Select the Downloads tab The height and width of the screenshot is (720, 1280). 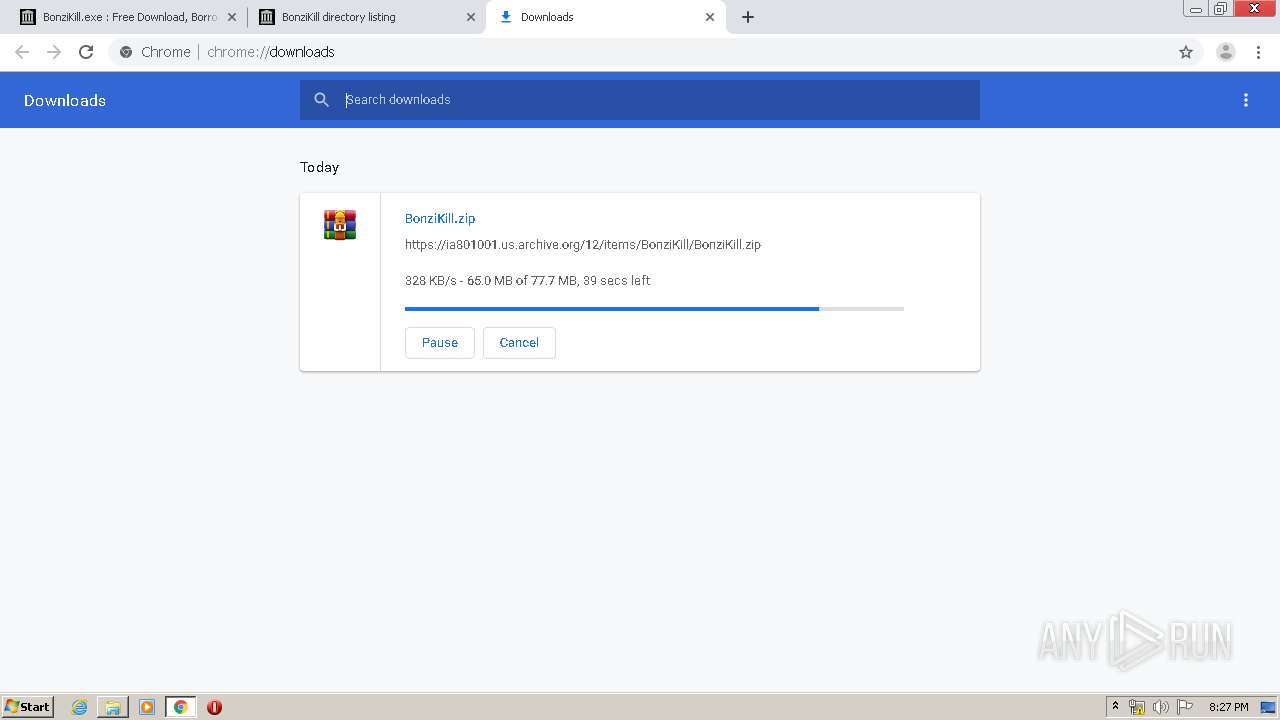click(x=606, y=17)
